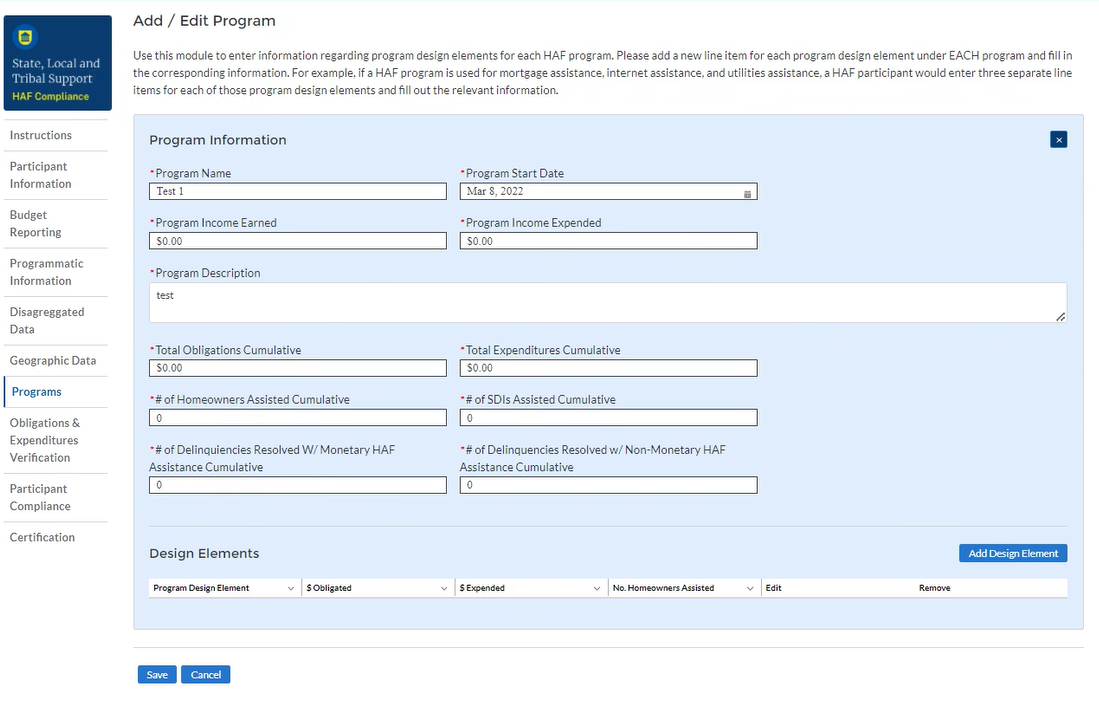Open the Program Start Date calendar picker

747,192
